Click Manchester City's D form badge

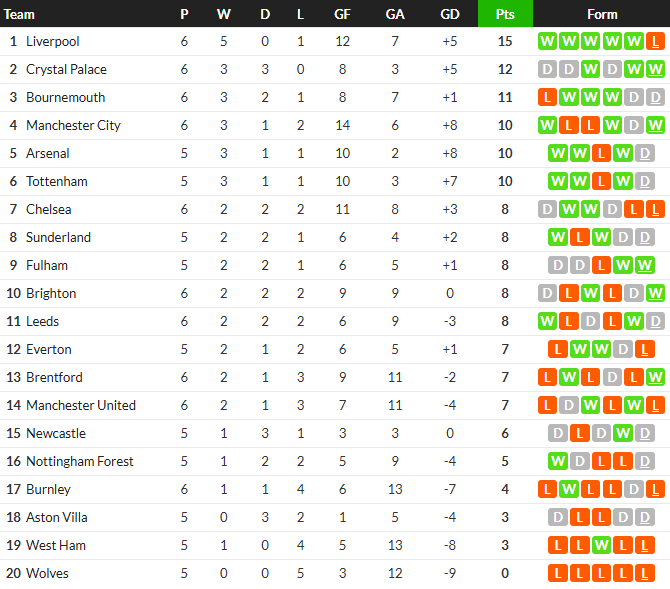pyautogui.click(x=634, y=126)
